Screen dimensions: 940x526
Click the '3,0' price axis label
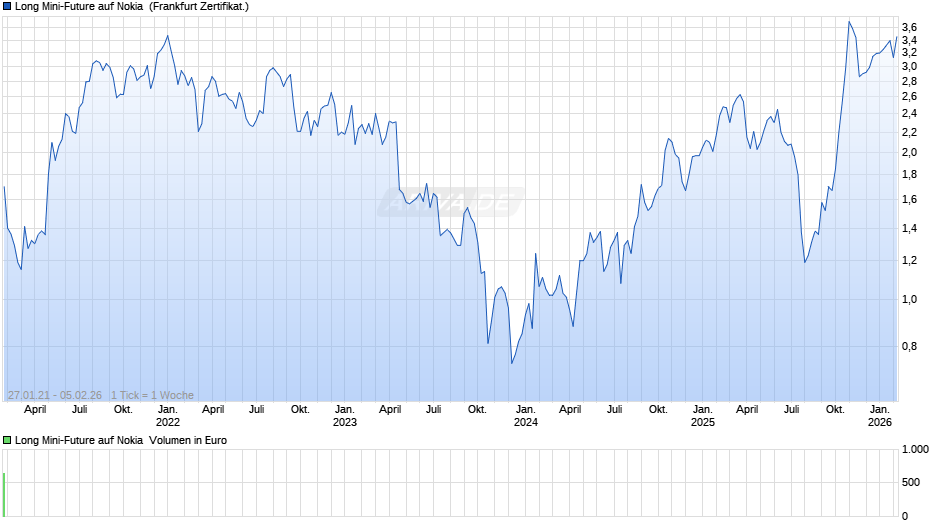[909, 67]
